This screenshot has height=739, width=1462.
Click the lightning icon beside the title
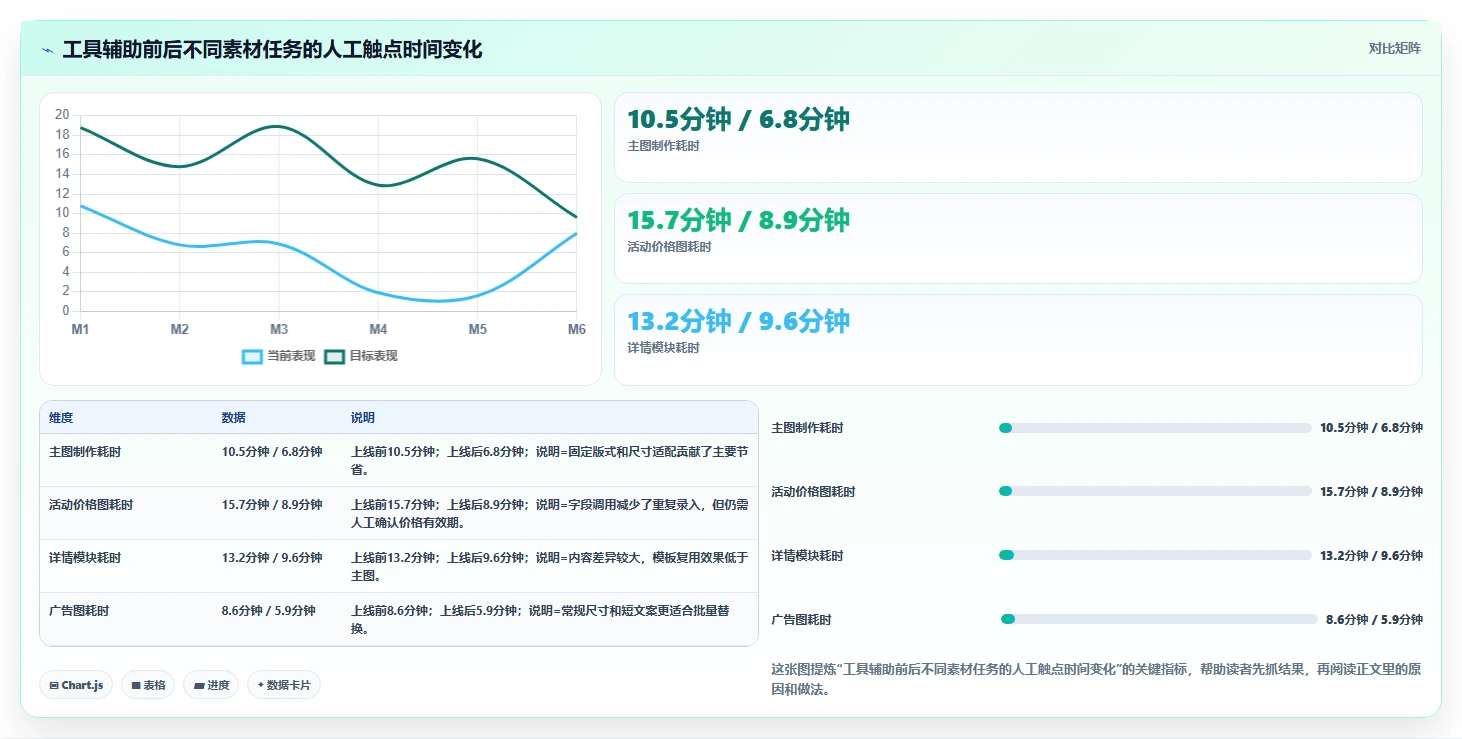click(48, 50)
